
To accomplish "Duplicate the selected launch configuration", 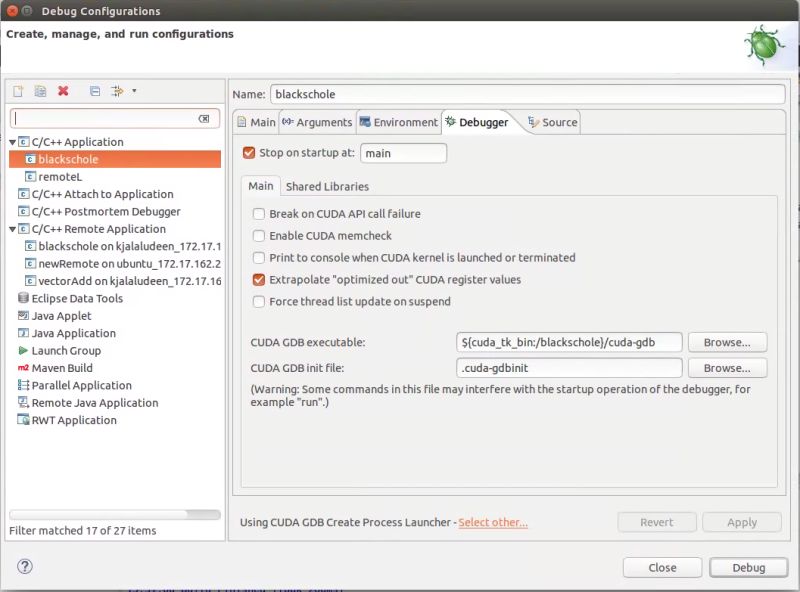I will [x=38, y=91].
